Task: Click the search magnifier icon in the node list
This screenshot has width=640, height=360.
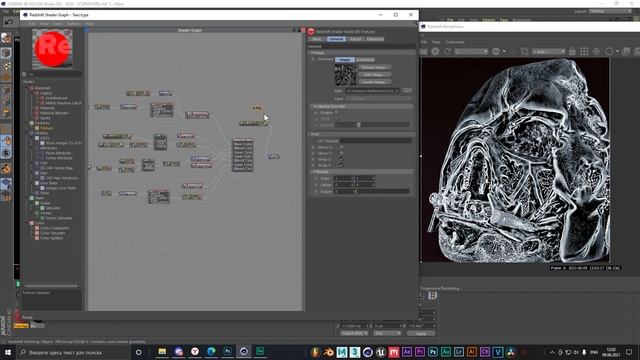Action: tap(24, 74)
